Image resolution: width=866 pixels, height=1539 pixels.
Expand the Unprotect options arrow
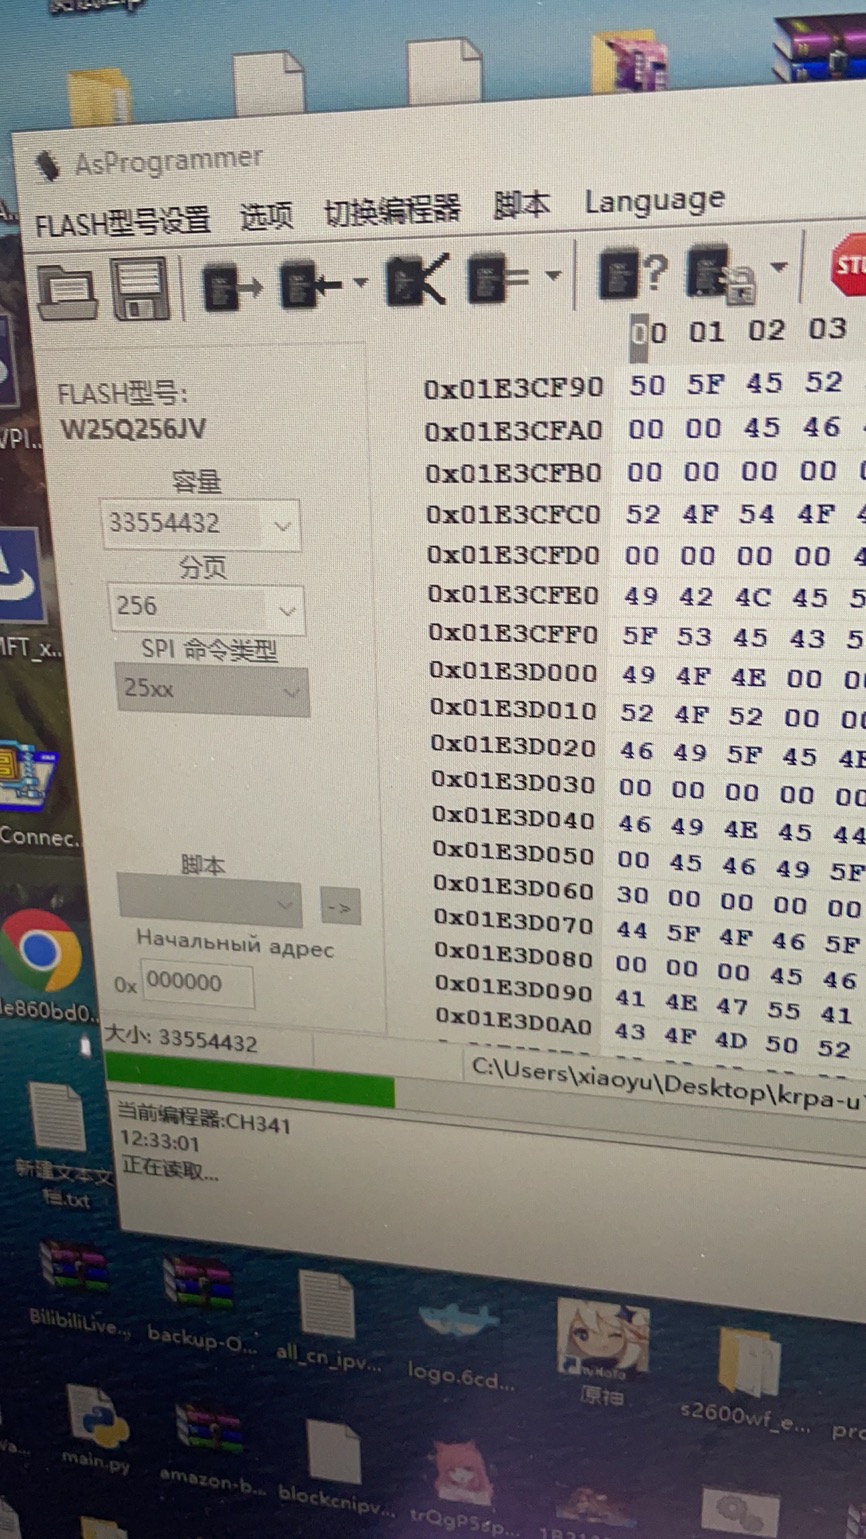tap(778, 267)
